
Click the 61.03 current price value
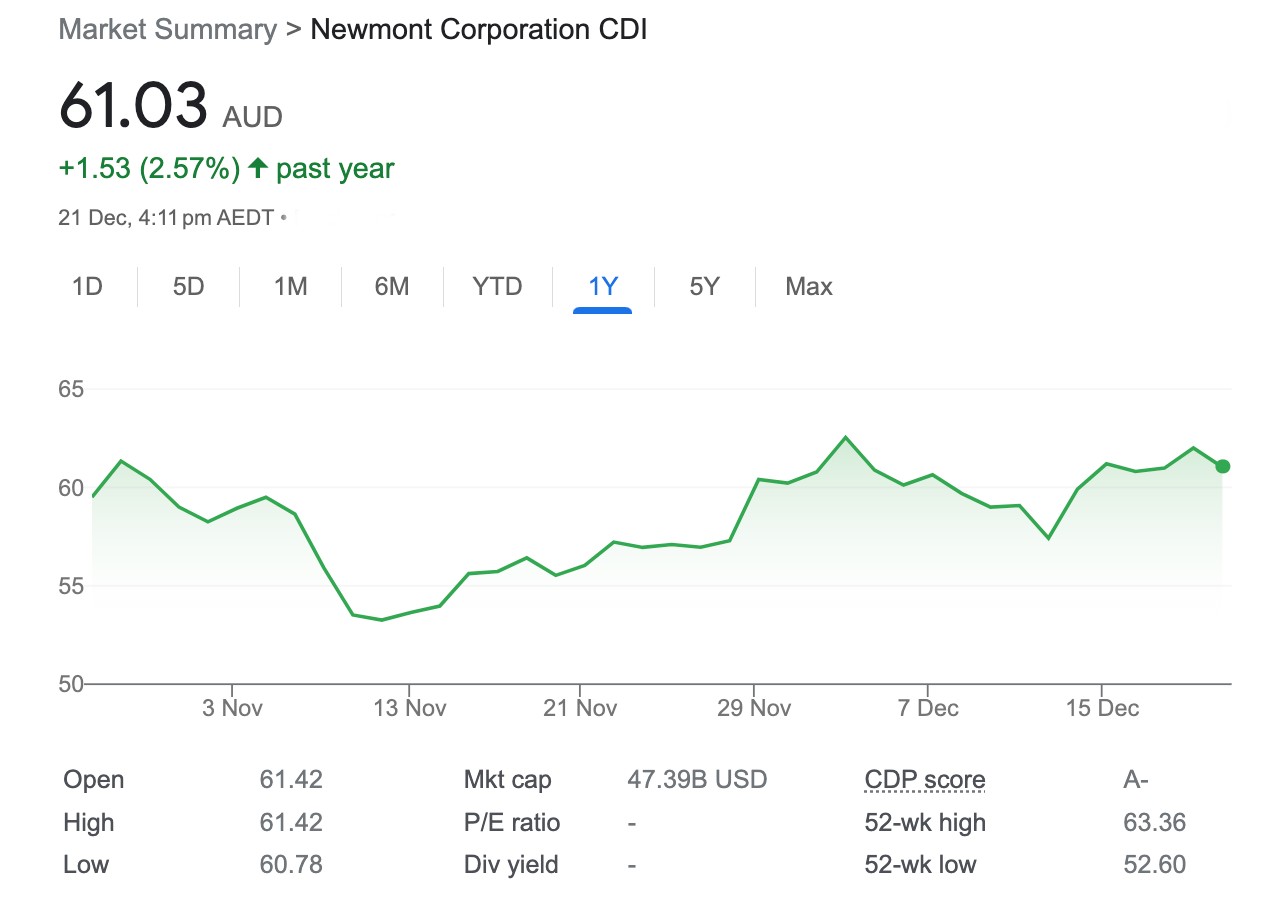pyautogui.click(x=133, y=104)
